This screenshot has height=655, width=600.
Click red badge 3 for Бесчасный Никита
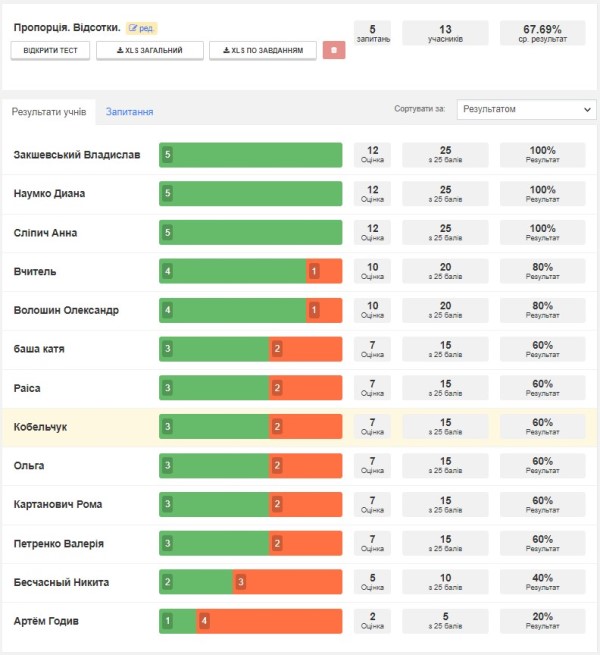(241, 582)
